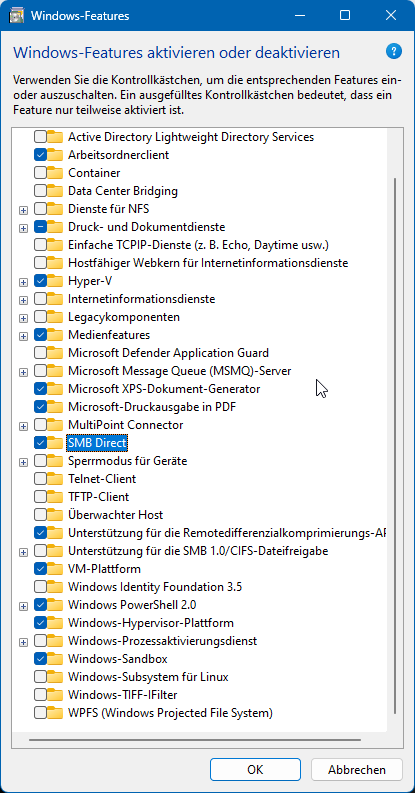This screenshot has height=793, width=415.
Task: Click the folder icon beside Windows-Sandbox
Action: coord(55,659)
